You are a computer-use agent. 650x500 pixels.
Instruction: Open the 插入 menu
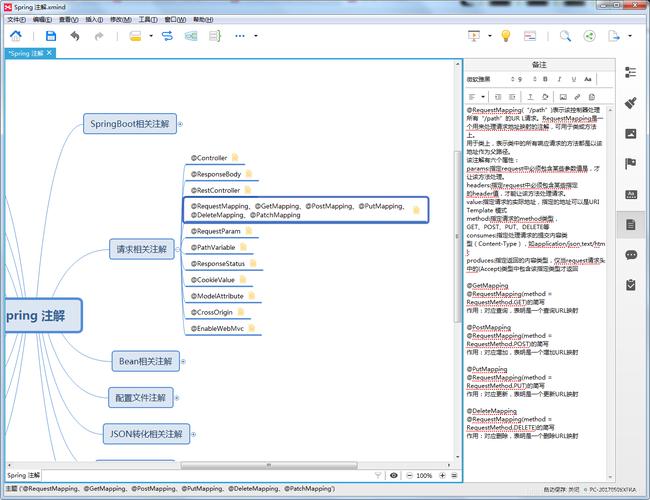[x=94, y=19]
